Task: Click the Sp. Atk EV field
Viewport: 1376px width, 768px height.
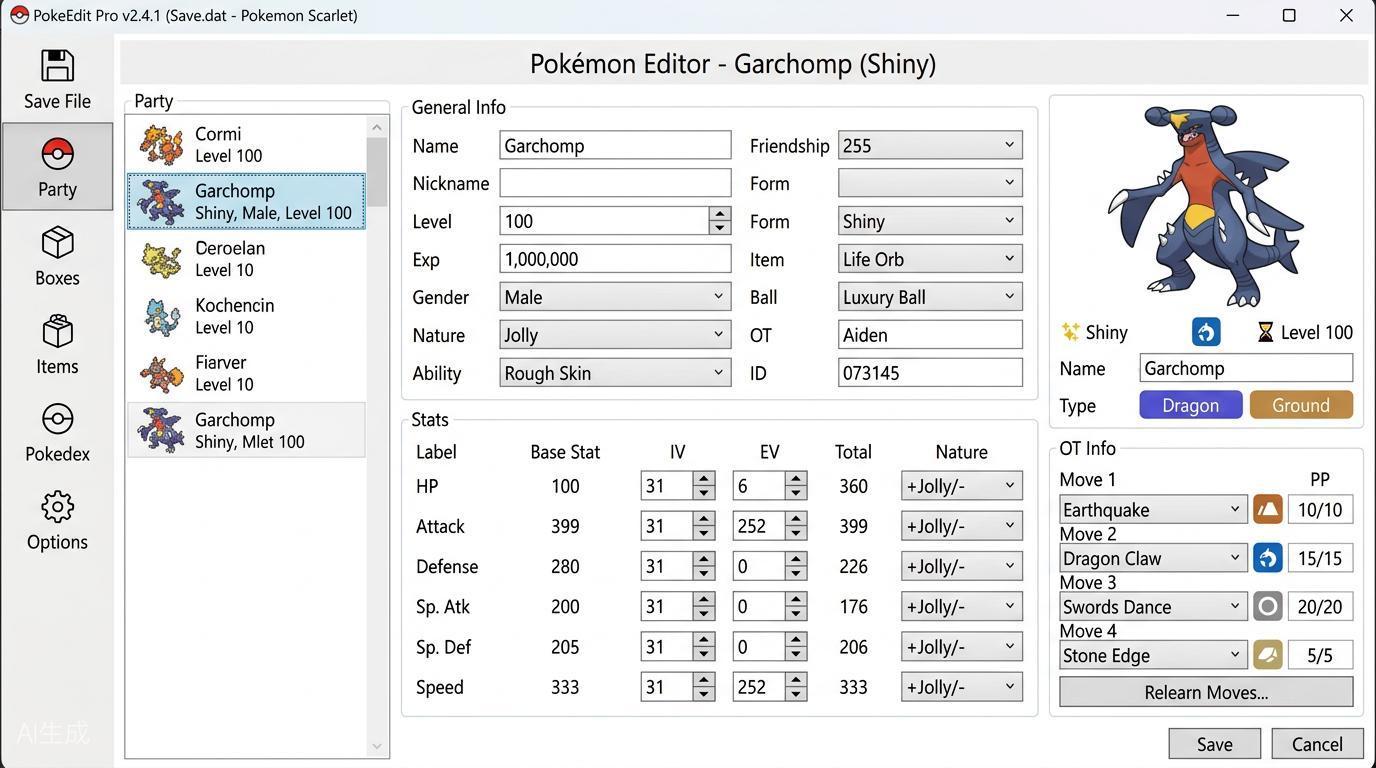Action: coord(759,607)
